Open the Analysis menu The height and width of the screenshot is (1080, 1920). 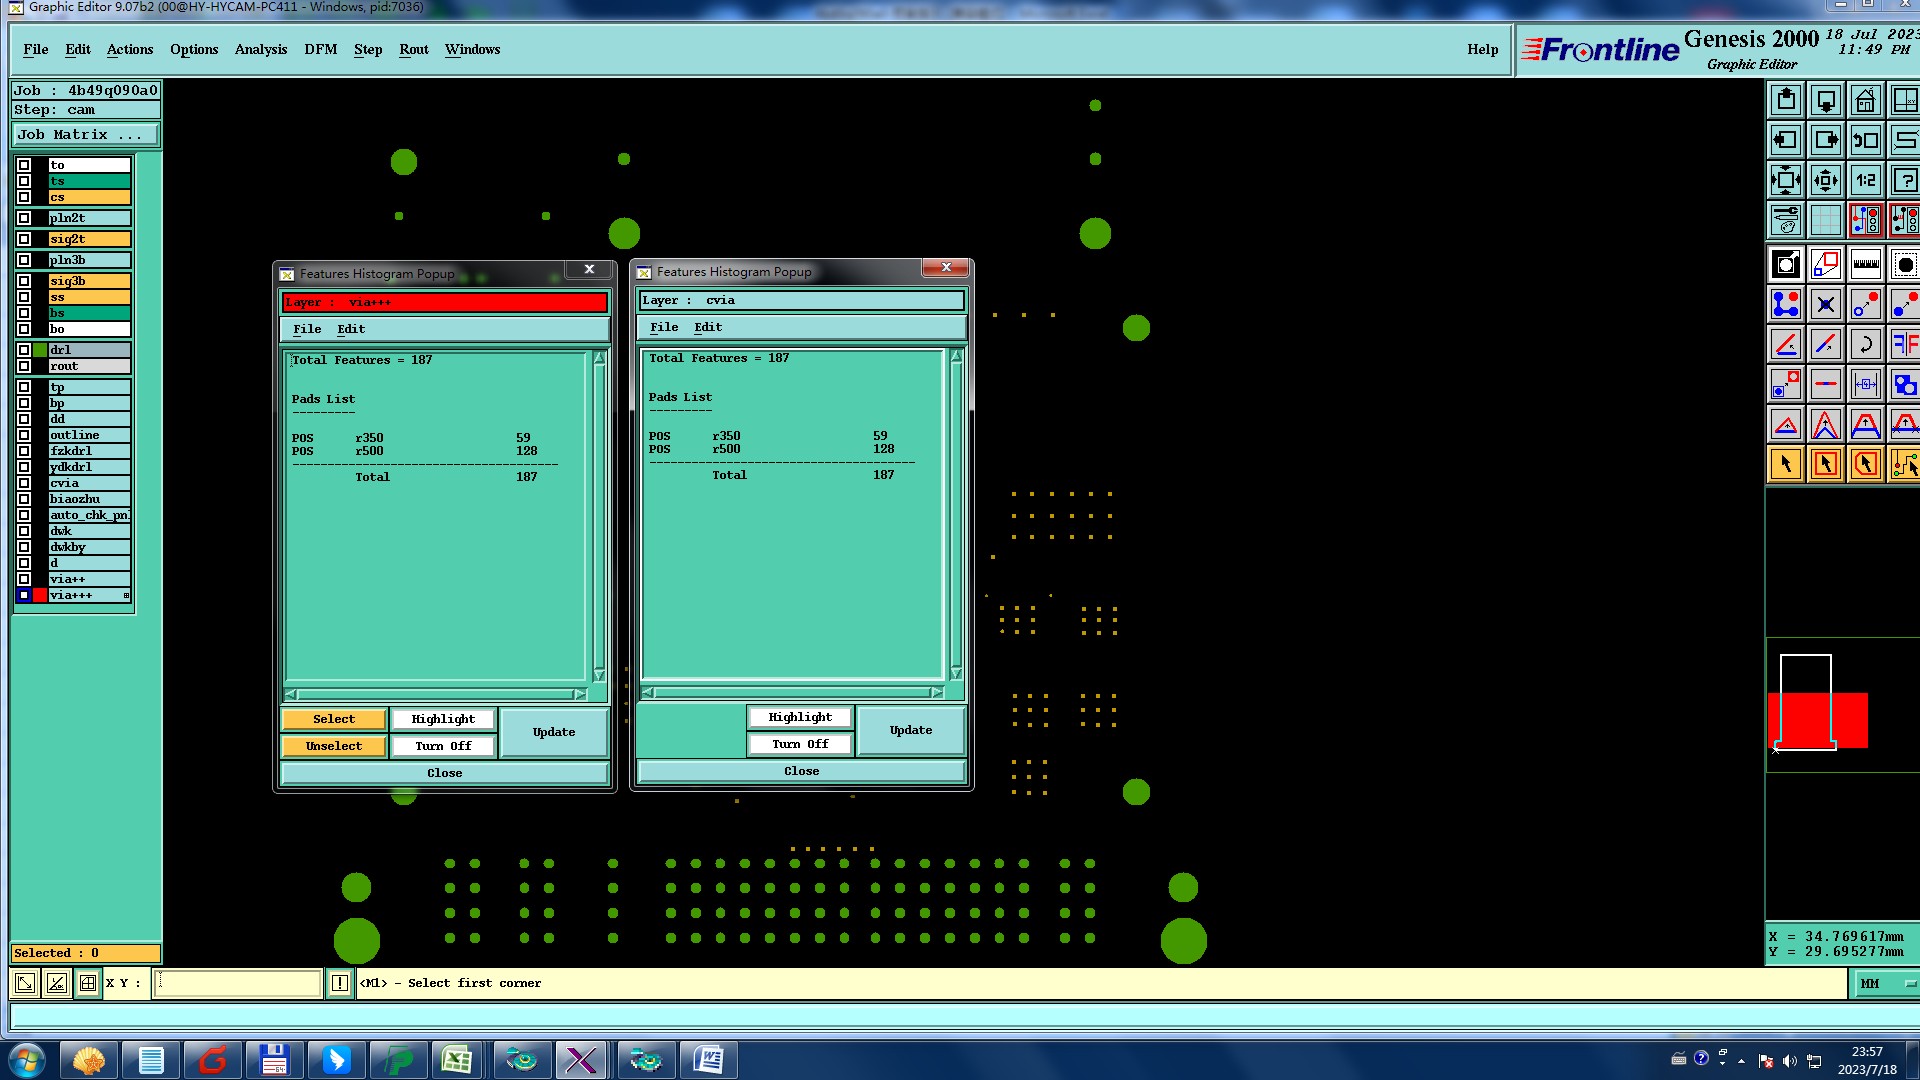[x=260, y=49]
